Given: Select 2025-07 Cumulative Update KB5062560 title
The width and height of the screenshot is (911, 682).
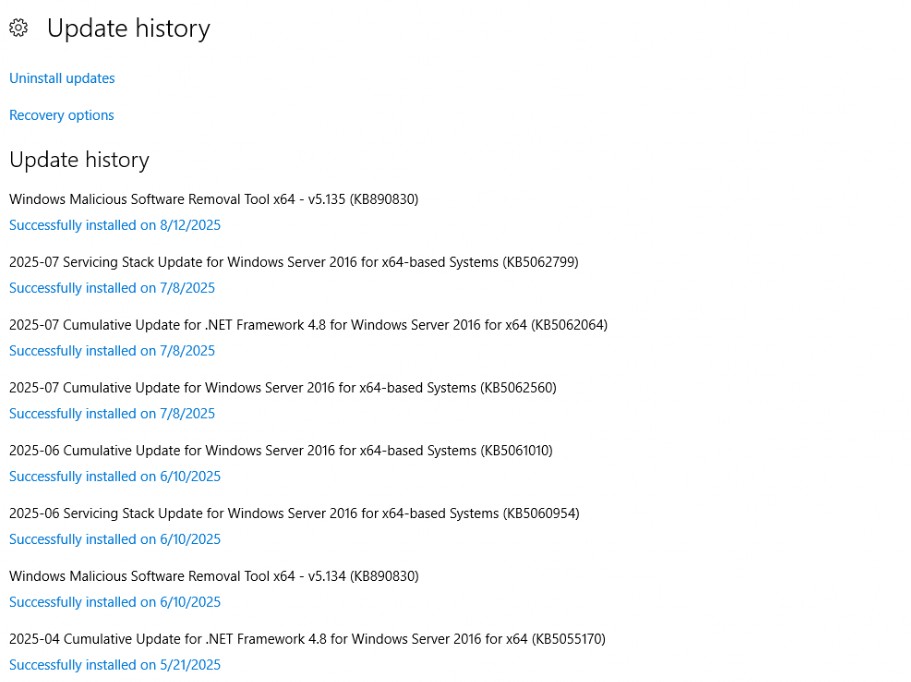Looking at the screenshot, I should (283, 387).
